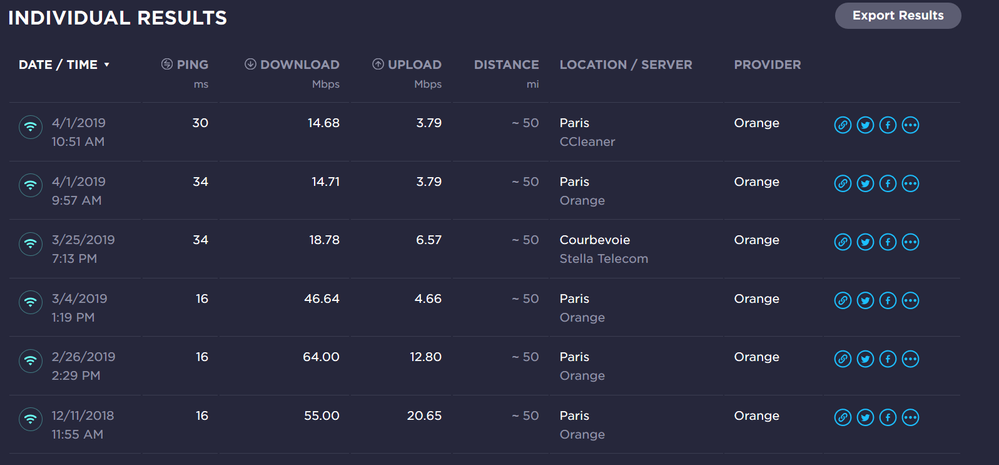Open more options for 12/11/2018 result

(910, 418)
